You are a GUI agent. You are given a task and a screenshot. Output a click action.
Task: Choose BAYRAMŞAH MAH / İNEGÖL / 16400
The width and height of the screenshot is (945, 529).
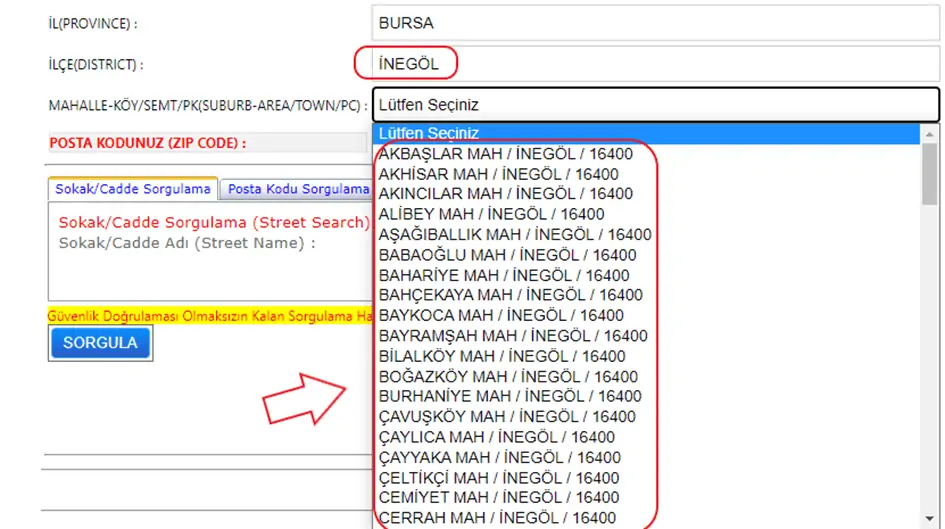click(x=513, y=336)
